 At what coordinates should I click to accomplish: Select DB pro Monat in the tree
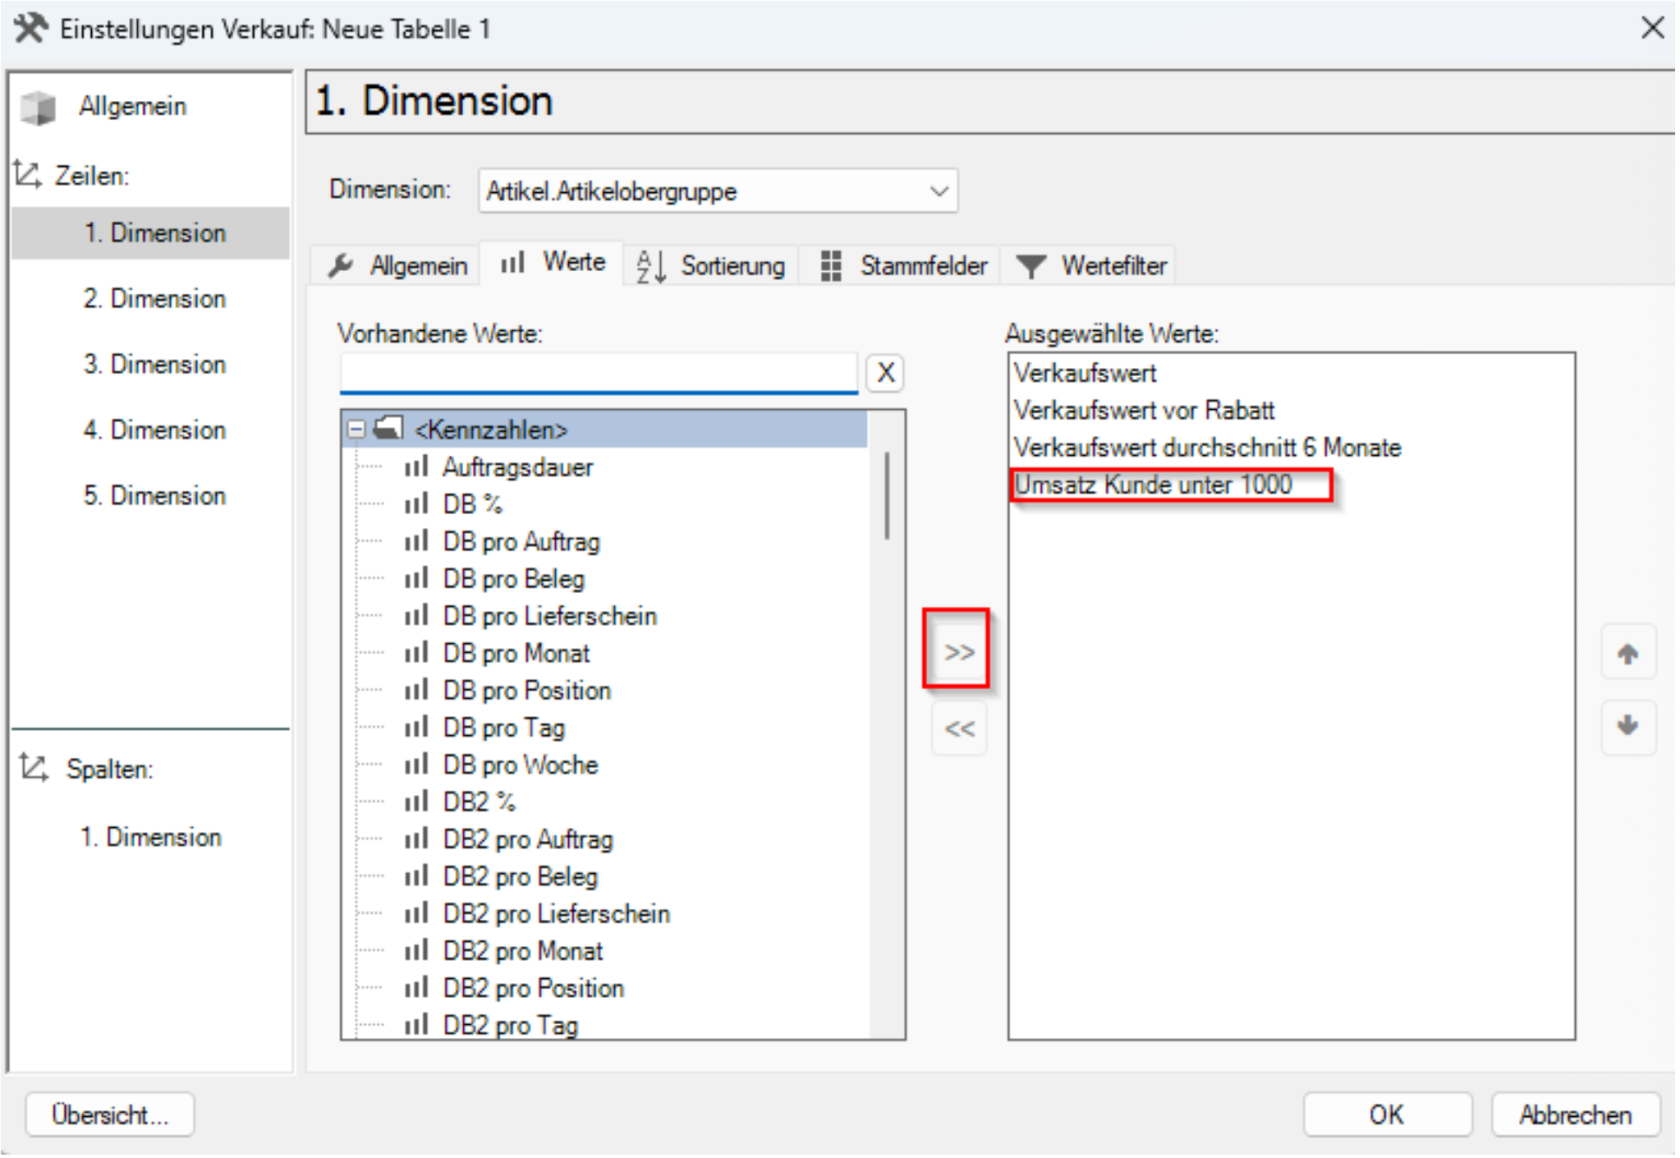coord(516,653)
